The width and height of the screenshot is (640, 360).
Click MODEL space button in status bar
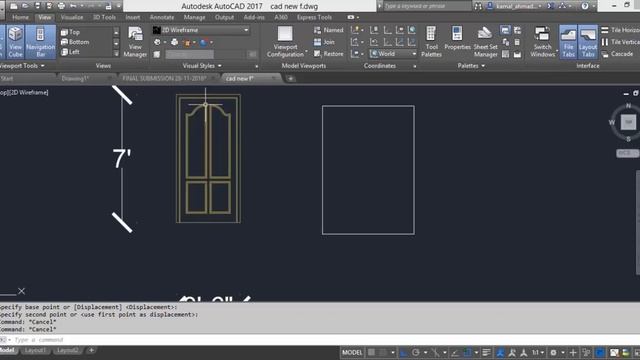(352, 353)
